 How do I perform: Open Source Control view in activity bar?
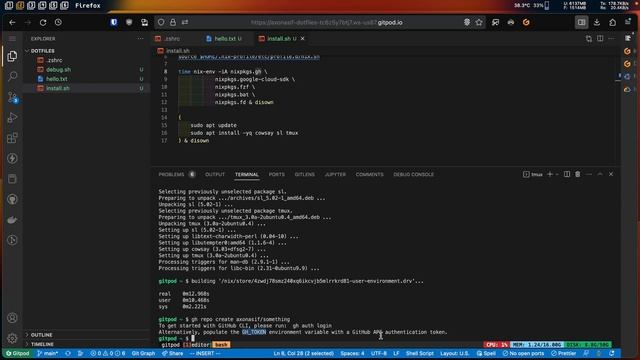click(12, 97)
